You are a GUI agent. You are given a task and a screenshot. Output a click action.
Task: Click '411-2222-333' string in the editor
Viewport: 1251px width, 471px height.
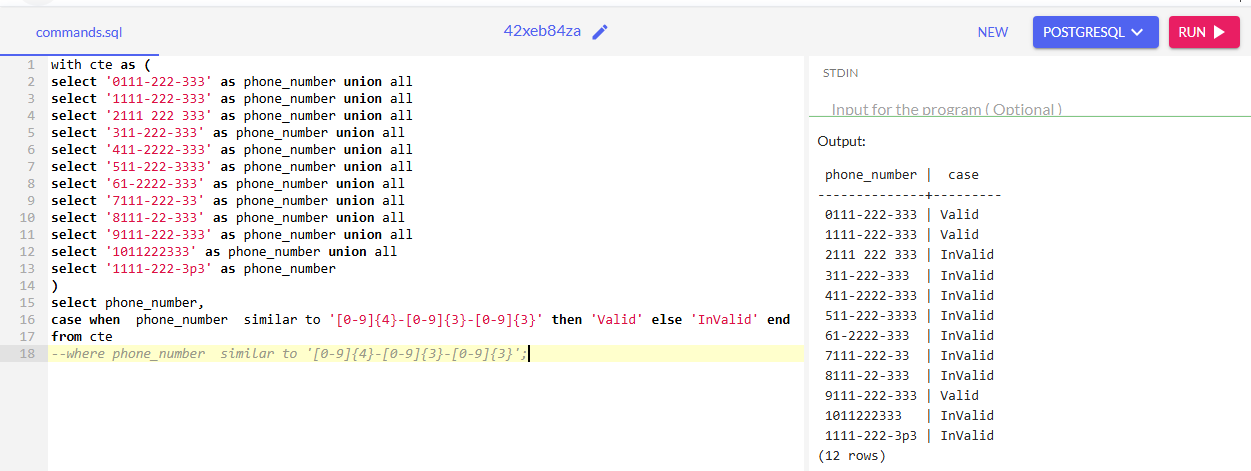[159, 149]
